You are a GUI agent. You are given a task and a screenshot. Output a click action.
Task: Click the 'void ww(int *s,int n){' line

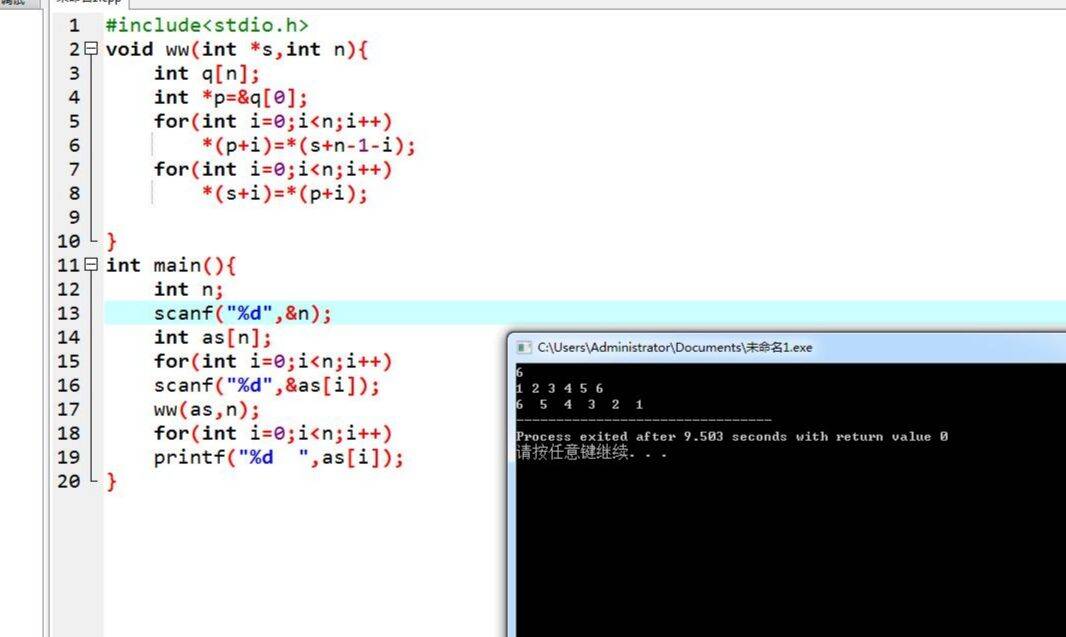click(x=237, y=49)
